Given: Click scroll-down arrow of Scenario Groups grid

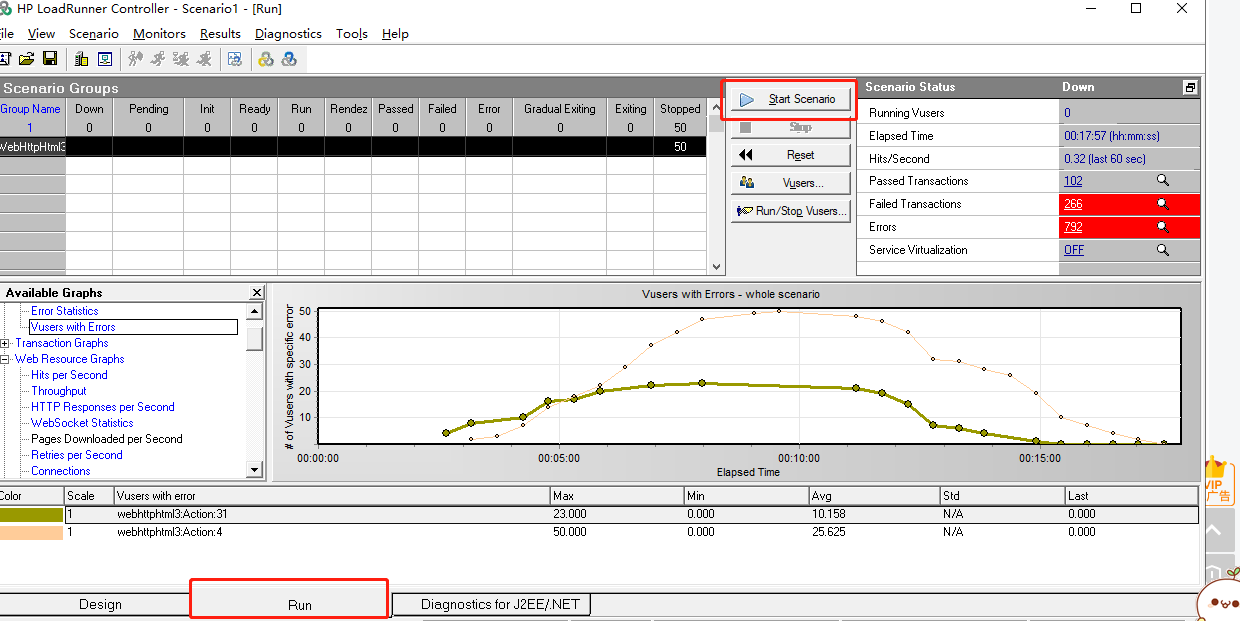Looking at the screenshot, I should point(715,267).
